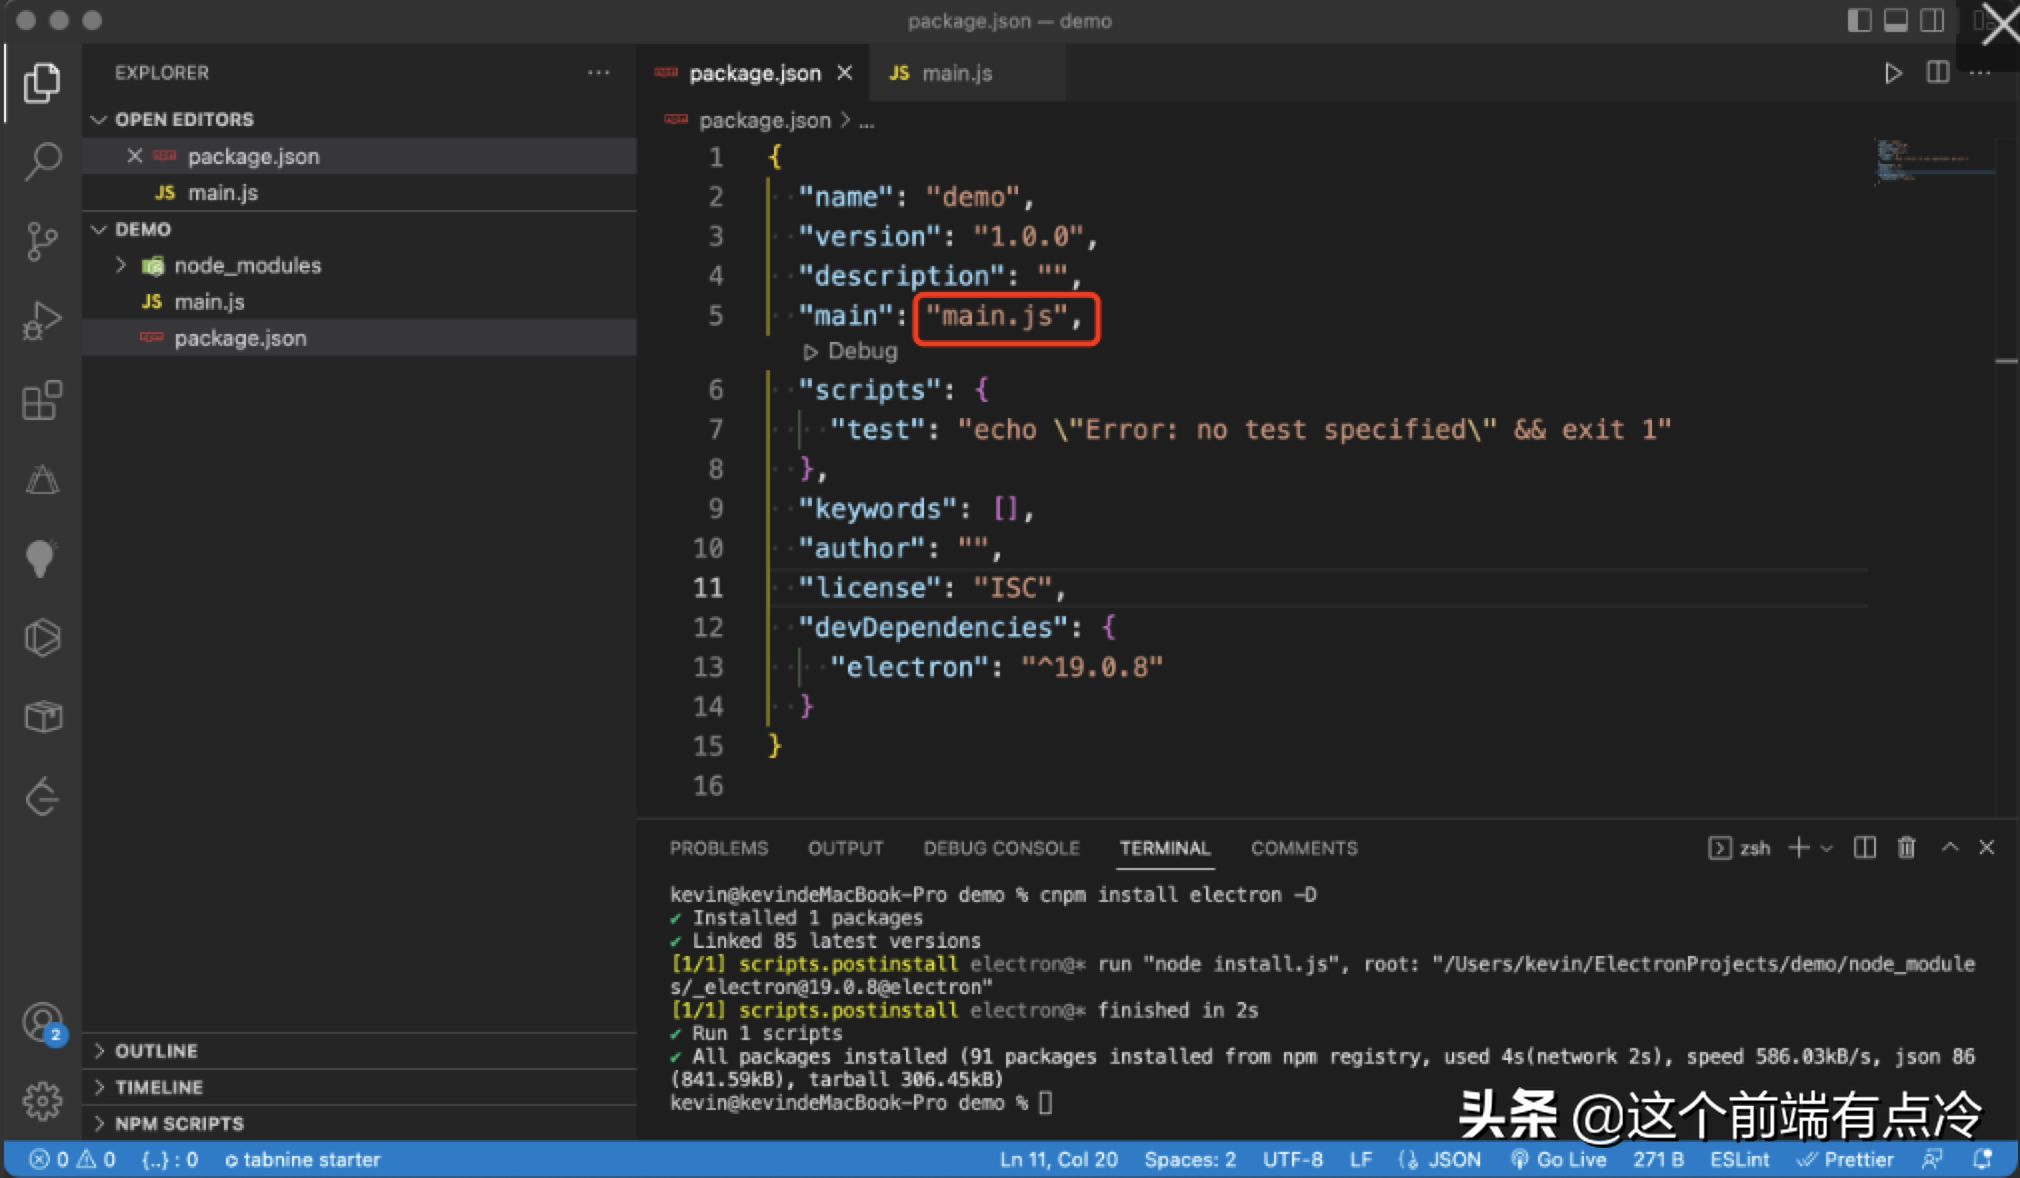Split the terminal pane

pyautogui.click(x=1864, y=848)
